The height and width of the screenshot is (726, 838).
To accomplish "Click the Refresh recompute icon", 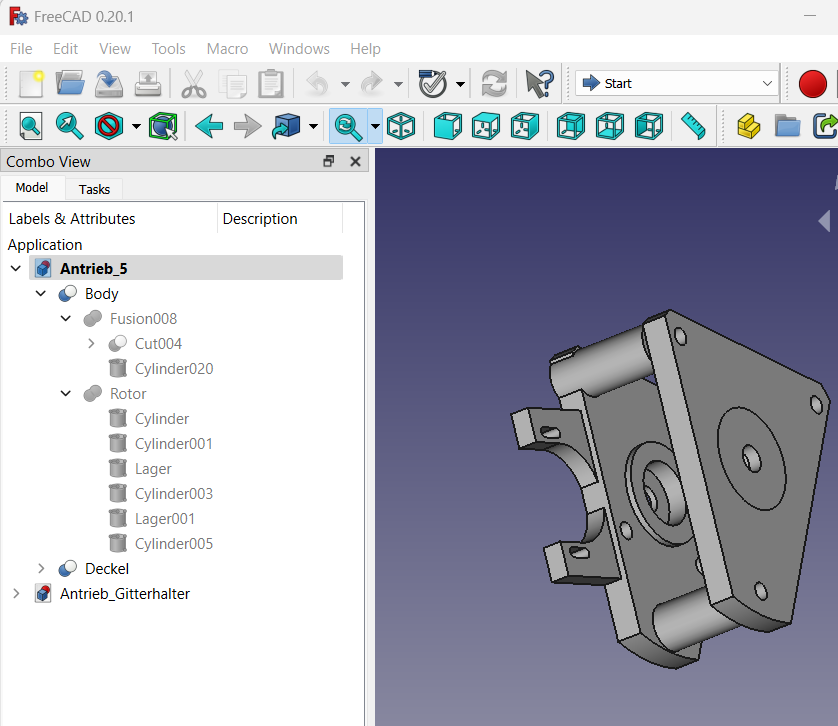I will pyautogui.click(x=494, y=84).
